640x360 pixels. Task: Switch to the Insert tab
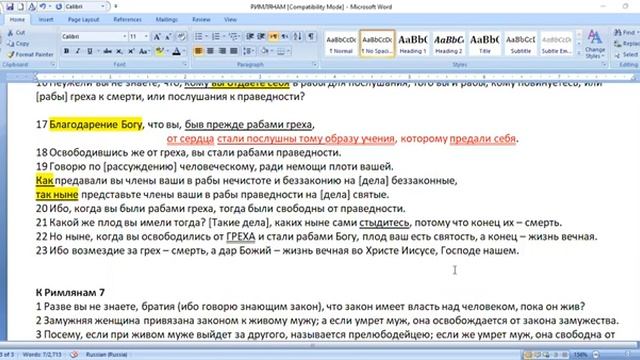click(x=46, y=20)
